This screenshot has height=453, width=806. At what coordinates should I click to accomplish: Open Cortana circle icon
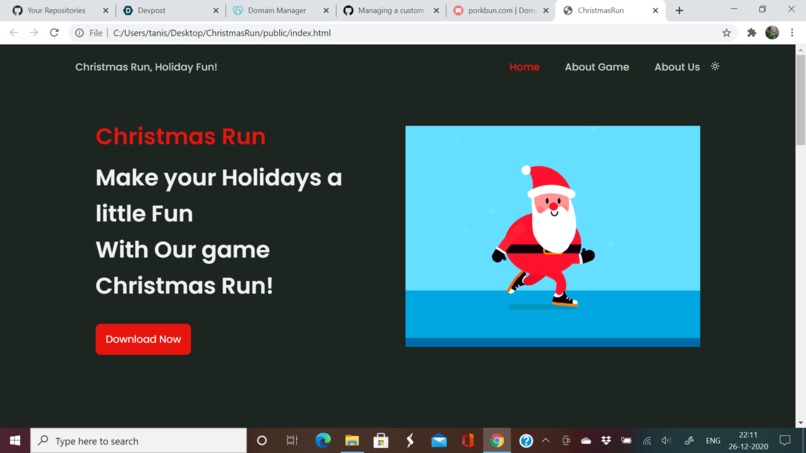(262, 441)
